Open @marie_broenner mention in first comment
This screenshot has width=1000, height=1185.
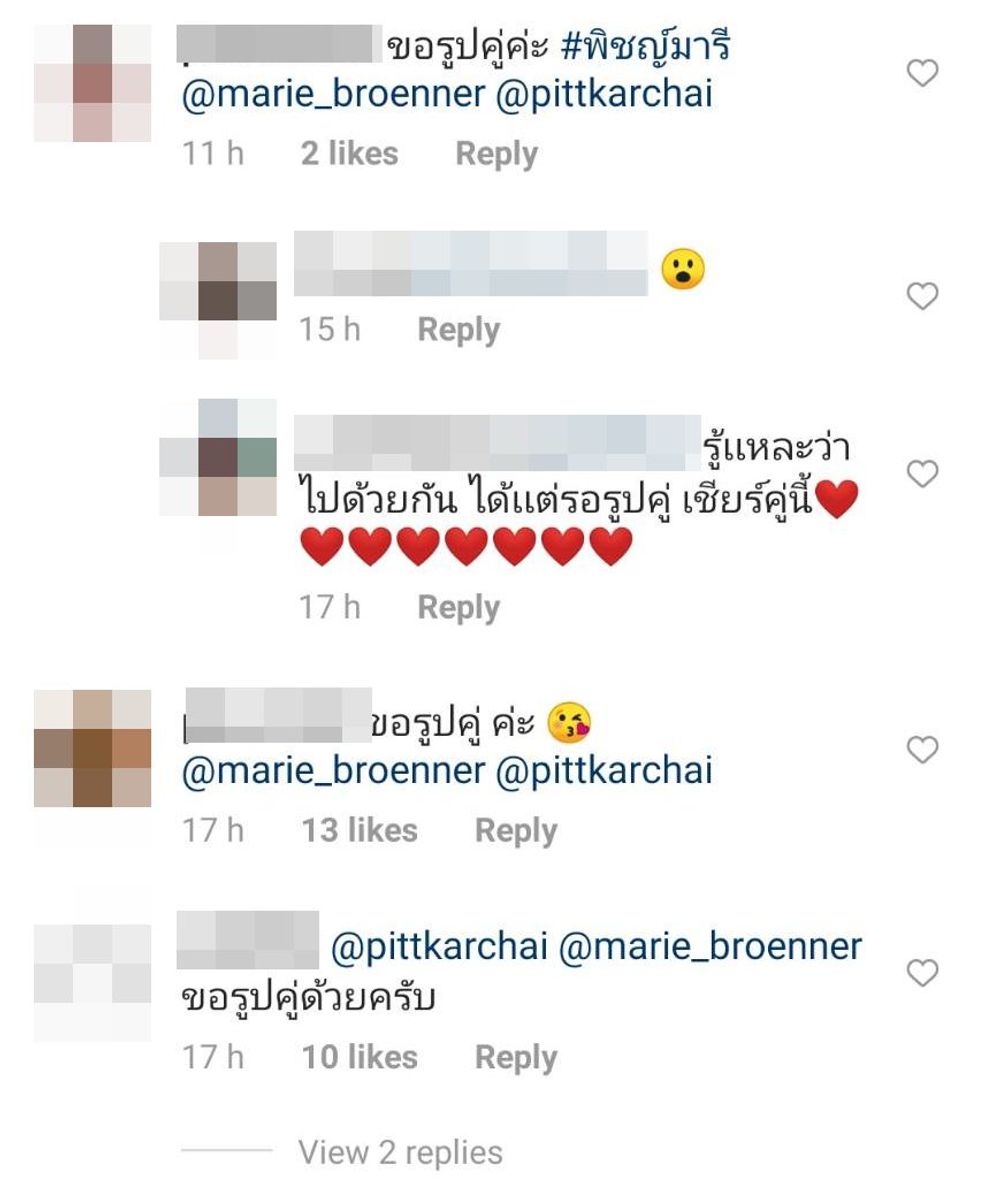[333, 94]
